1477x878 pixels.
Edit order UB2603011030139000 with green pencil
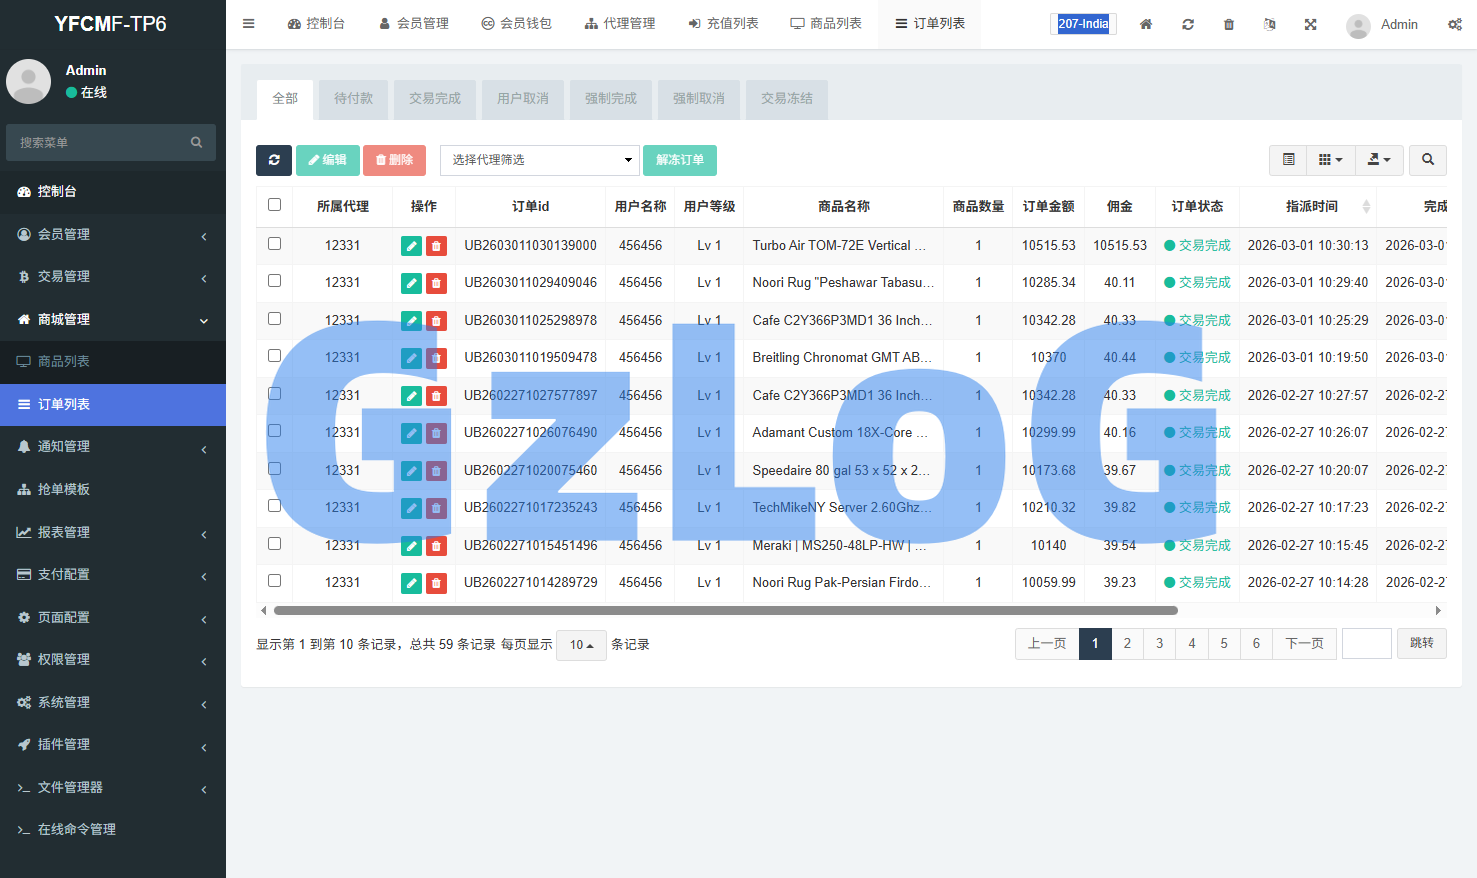tap(411, 246)
